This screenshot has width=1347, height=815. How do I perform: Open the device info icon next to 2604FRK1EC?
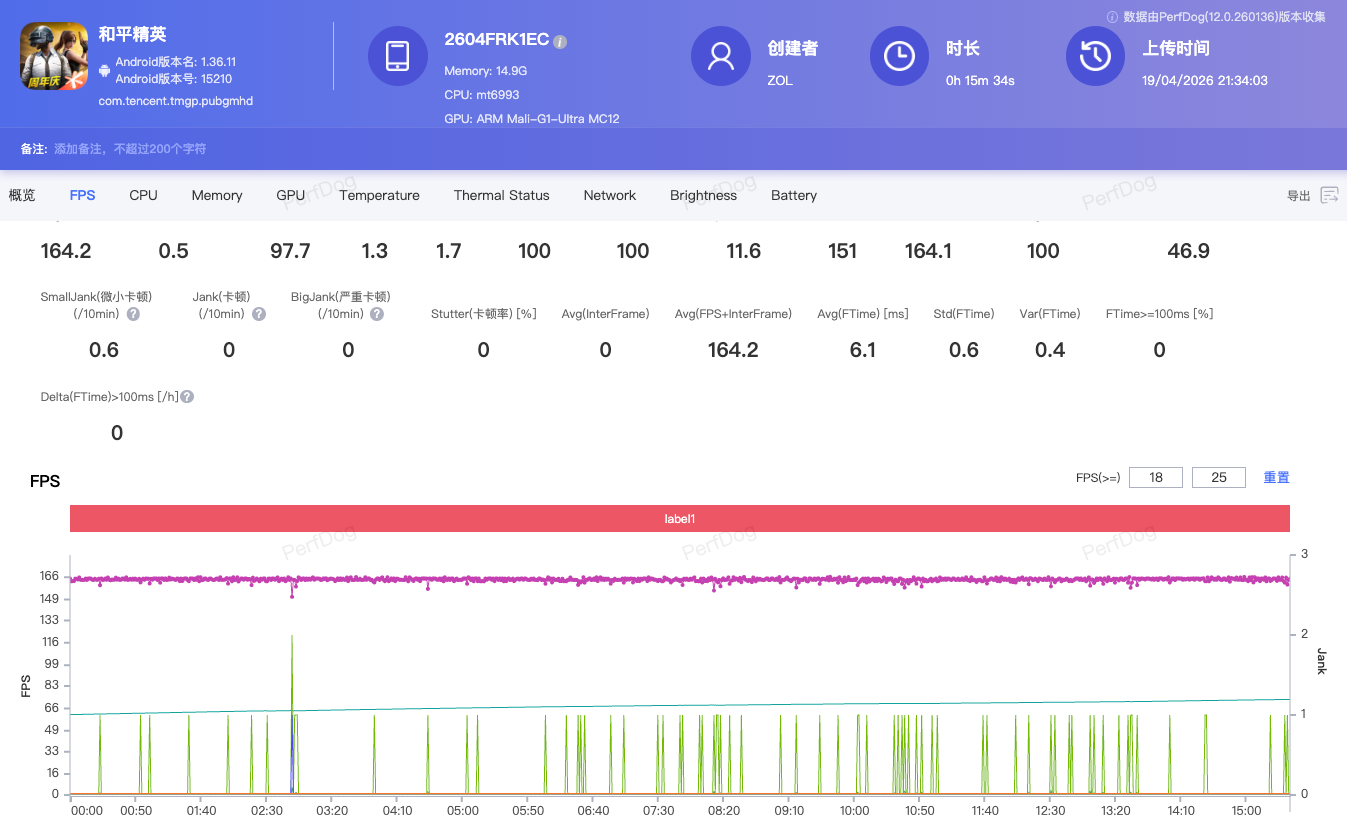click(559, 41)
